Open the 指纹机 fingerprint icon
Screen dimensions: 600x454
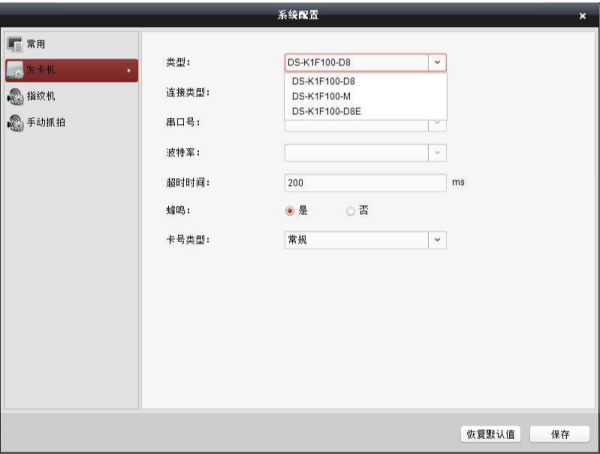click(15, 96)
